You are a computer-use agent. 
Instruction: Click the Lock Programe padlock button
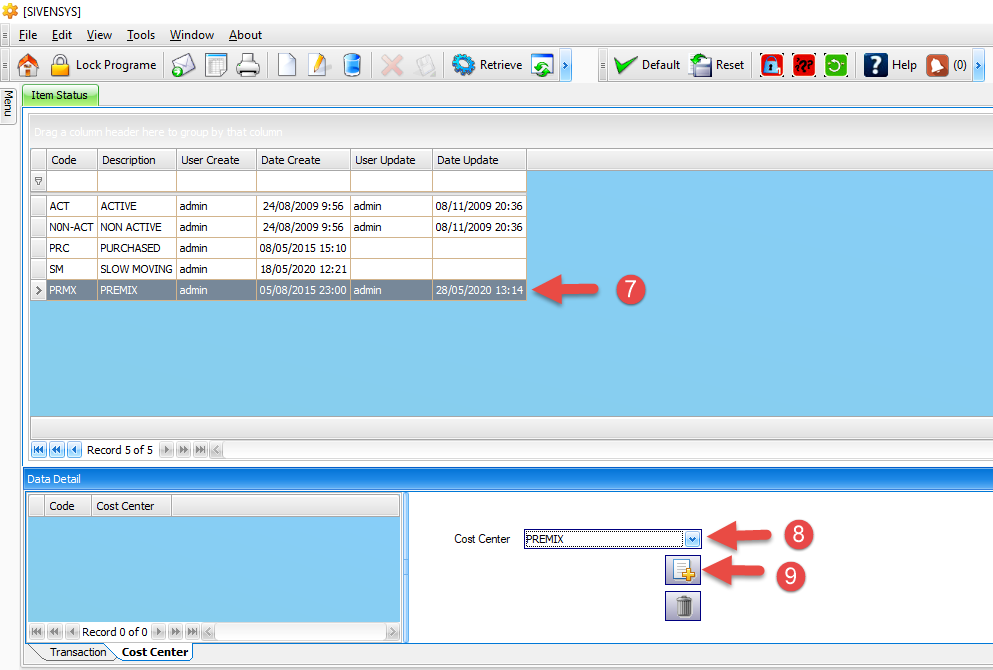click(103, 65)
